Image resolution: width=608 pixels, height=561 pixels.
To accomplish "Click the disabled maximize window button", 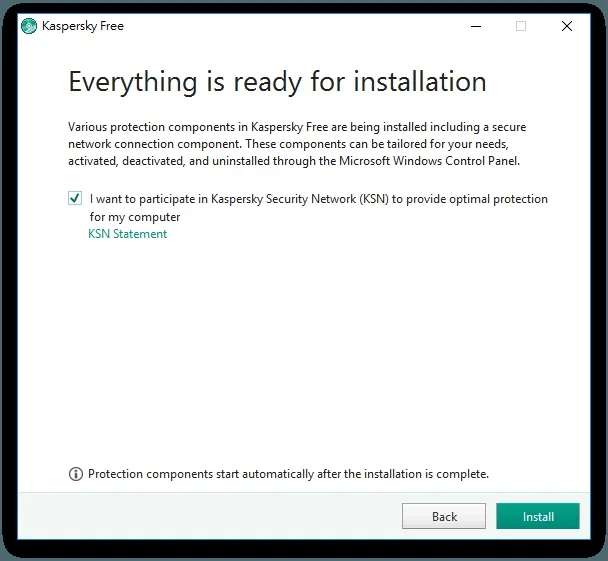I will tap(521, 26).
